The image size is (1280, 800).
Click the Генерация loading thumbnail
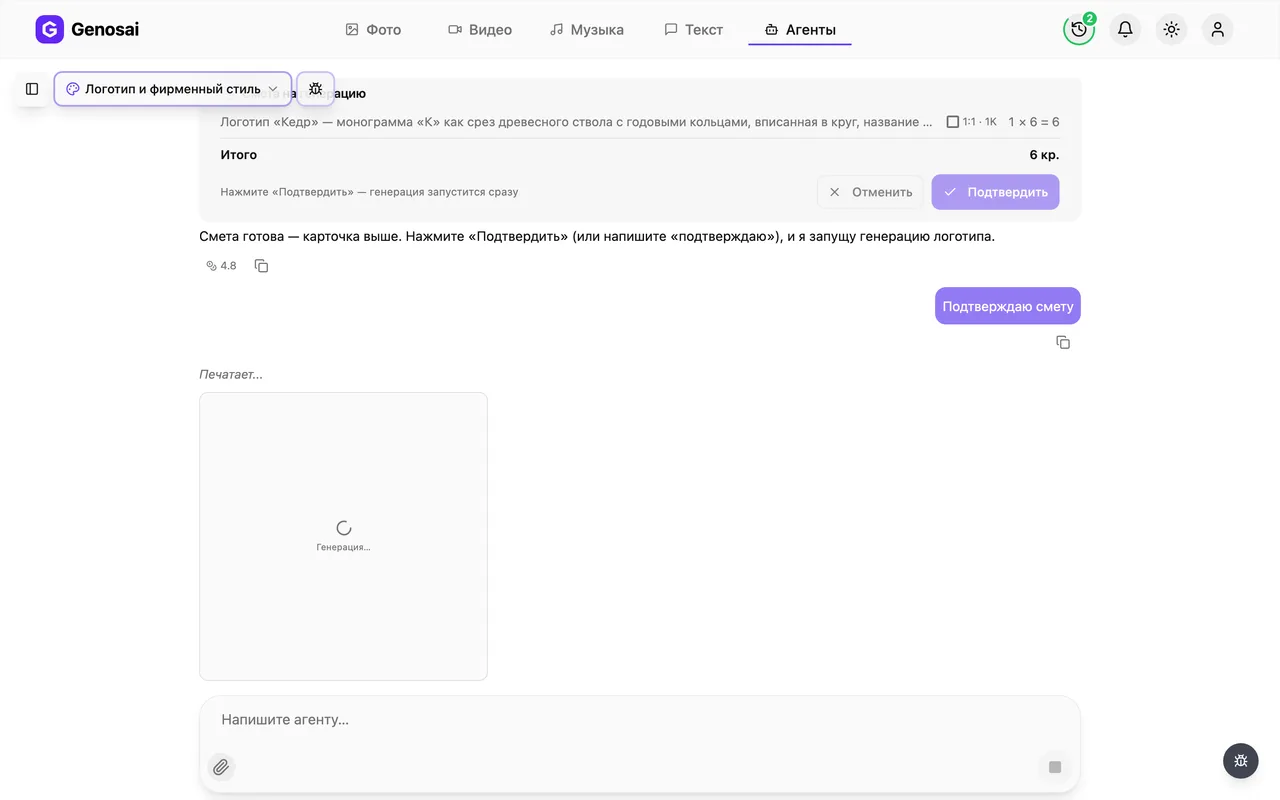(343, 536)
